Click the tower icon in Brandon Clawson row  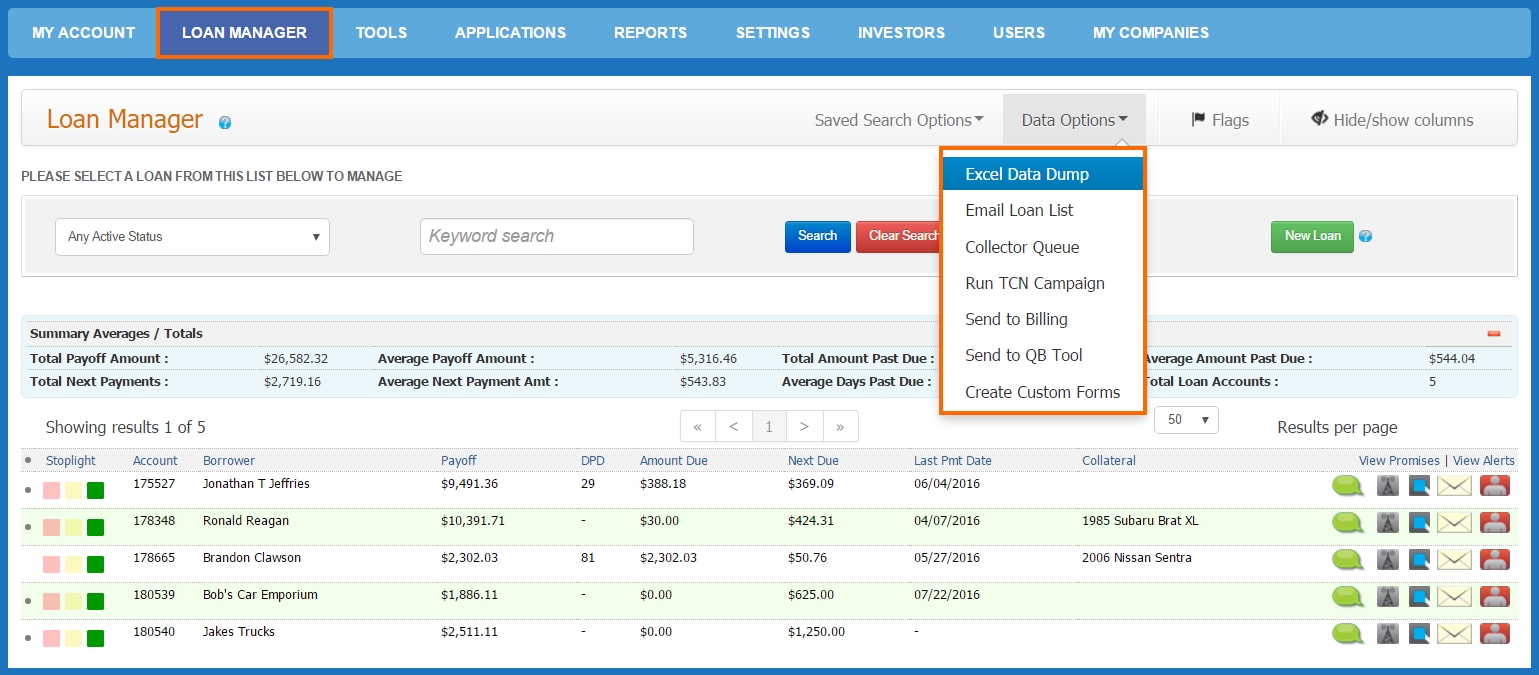point(1387,560)
